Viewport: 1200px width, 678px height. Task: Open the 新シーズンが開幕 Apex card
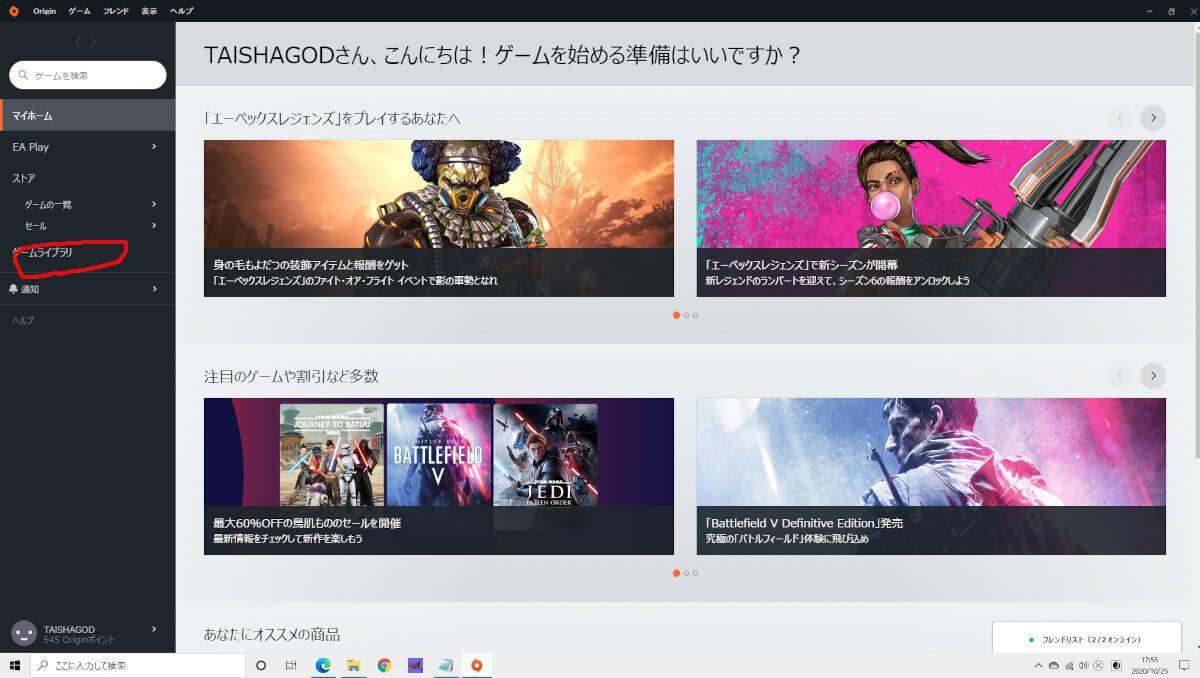(x=931, y=218)
